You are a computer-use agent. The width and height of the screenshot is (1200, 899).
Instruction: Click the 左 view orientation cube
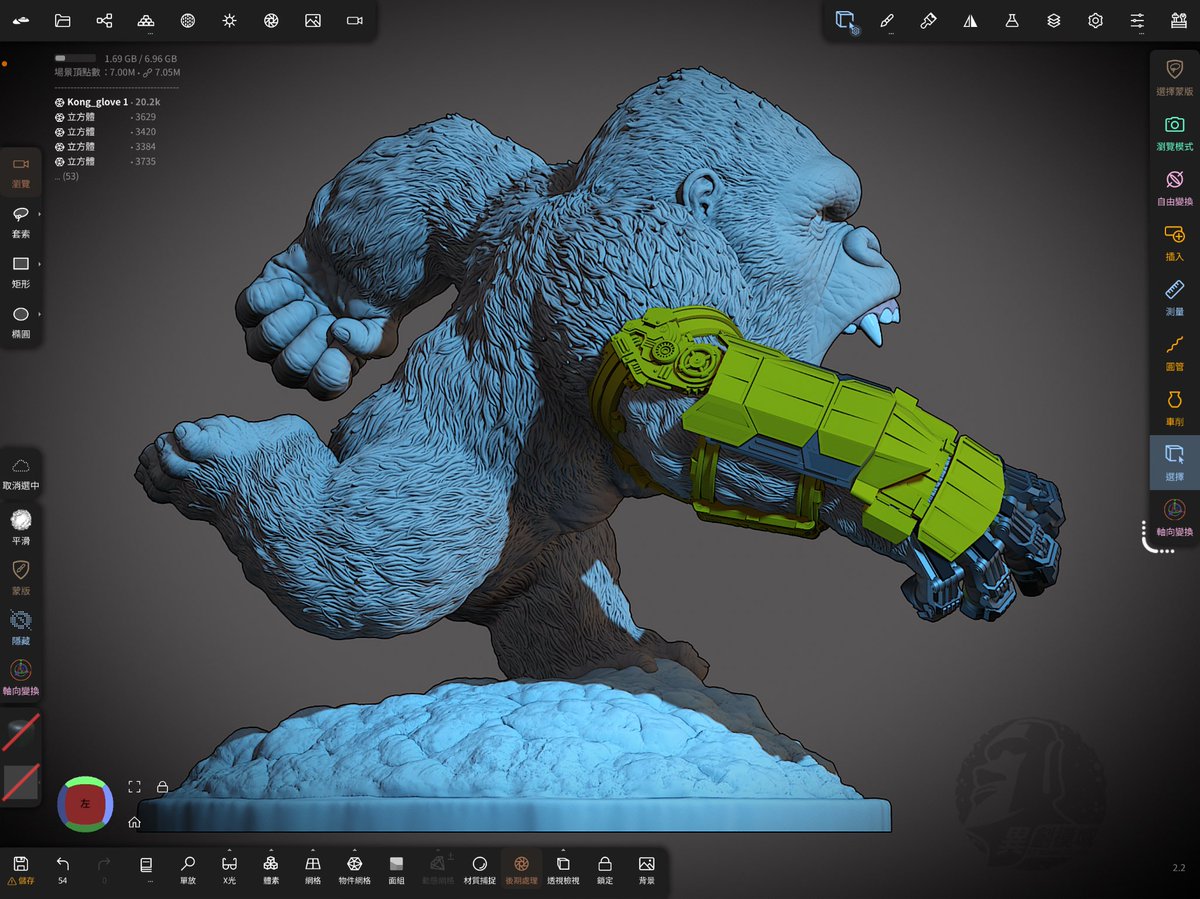pyautogui.click(x=85, y=803)
